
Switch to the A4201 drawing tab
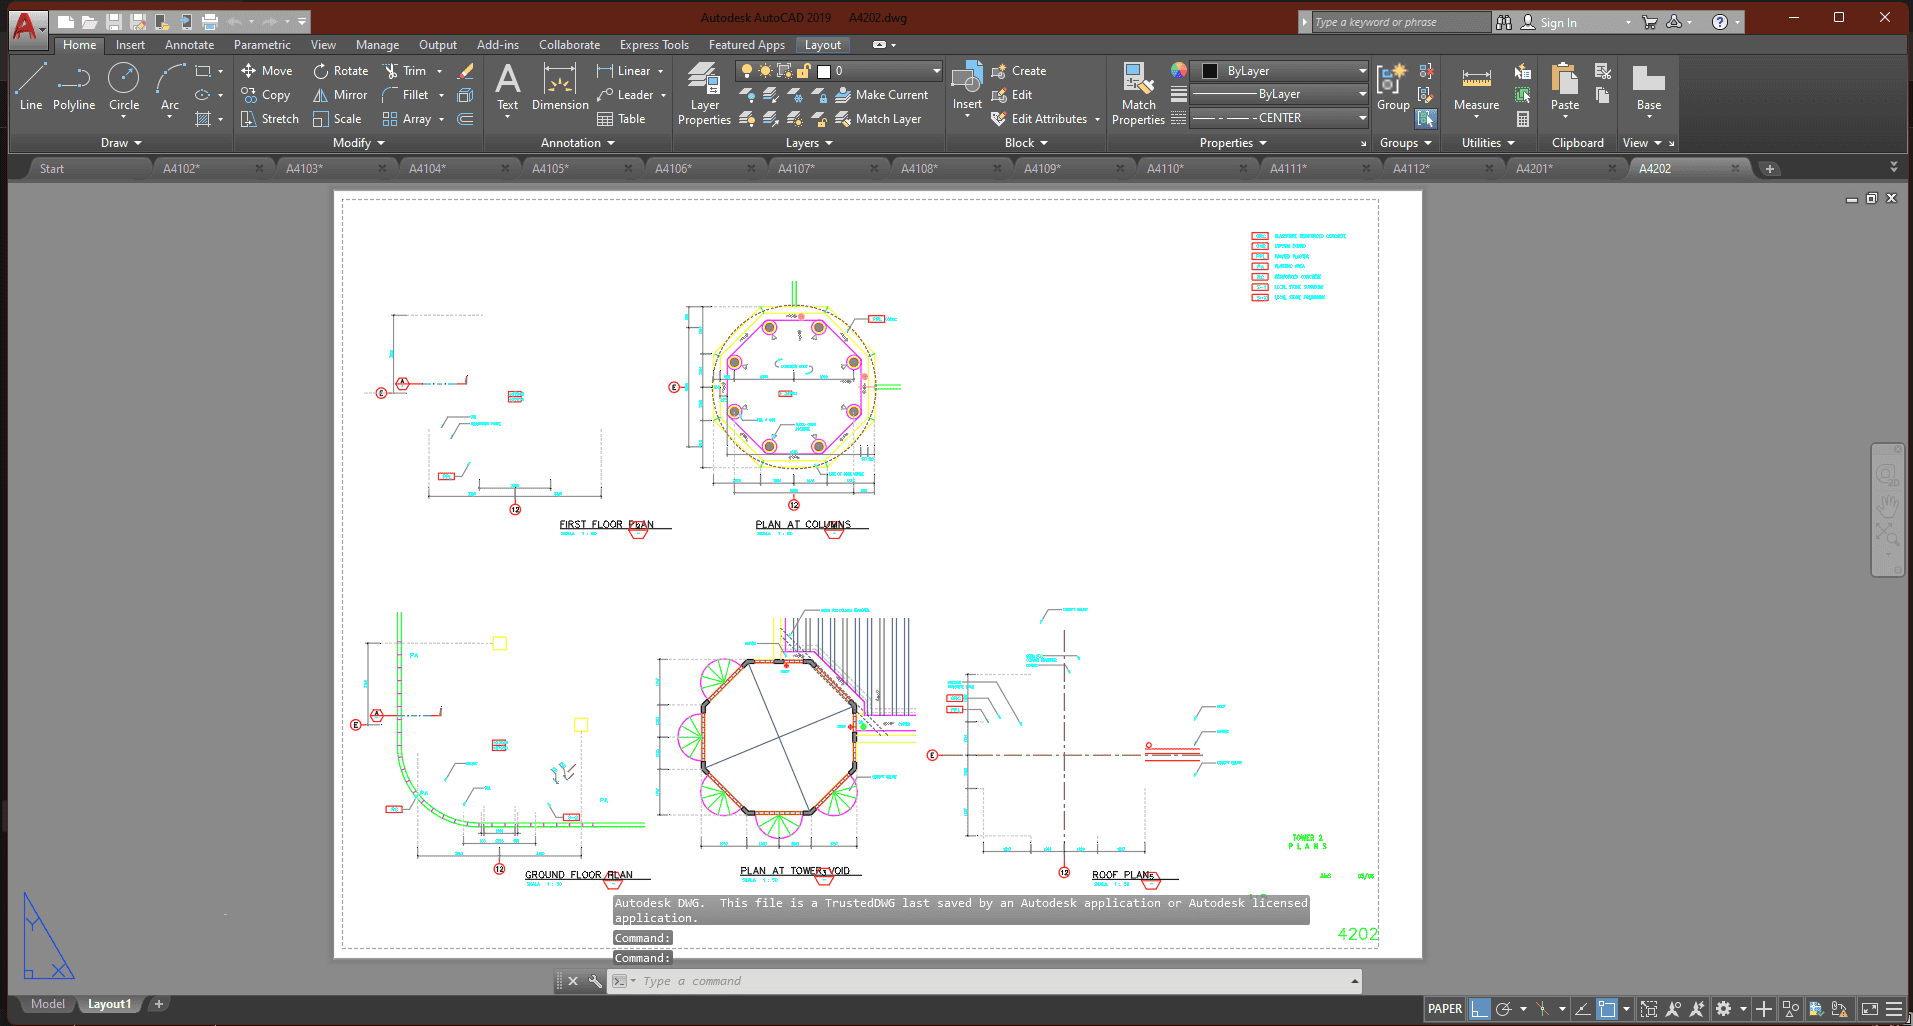(1534, 169)
